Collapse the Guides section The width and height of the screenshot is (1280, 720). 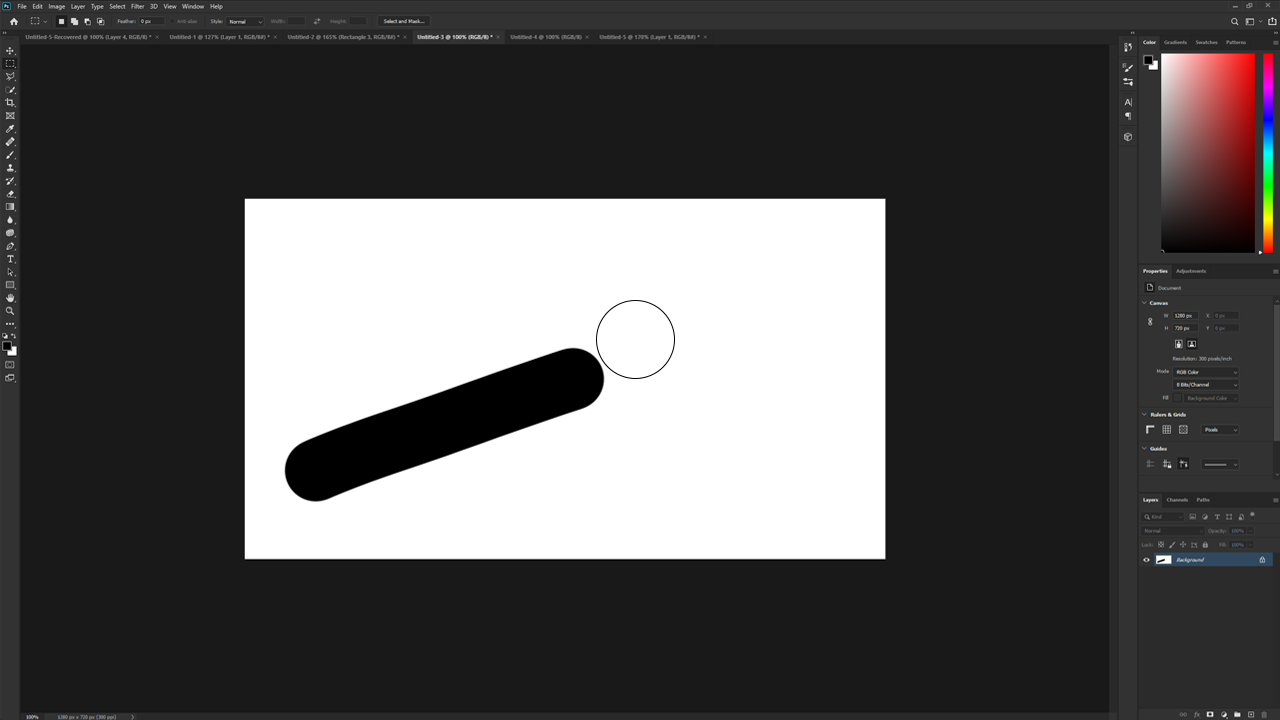tap(1144, 449)
